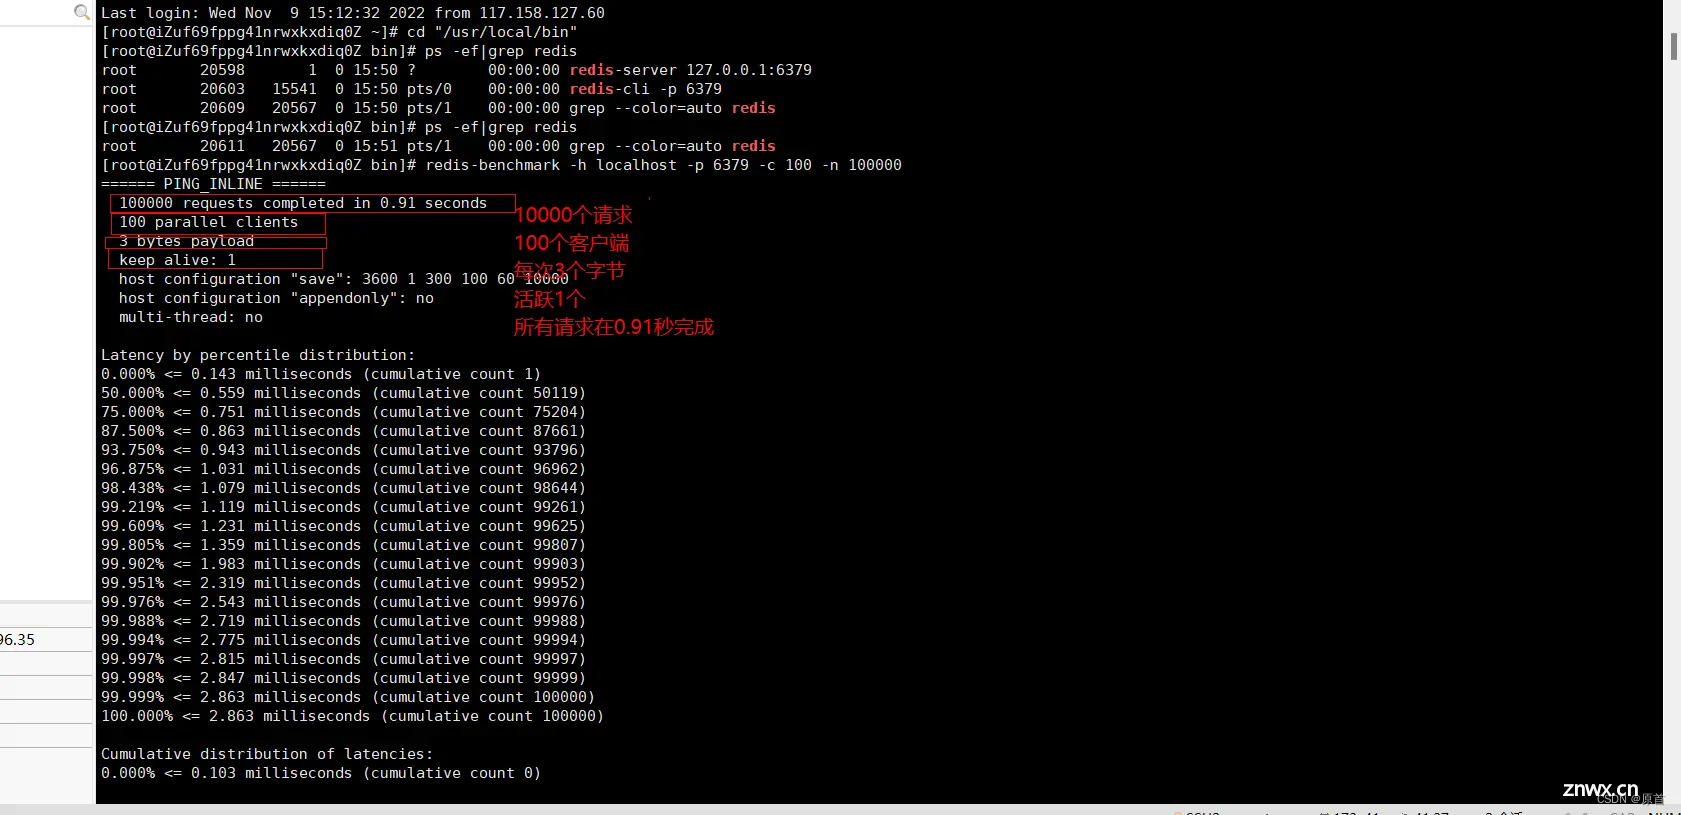This screenshot has height=815, width=1681.
Task: Click the 99.902% <= 1.983 milliseconds row
Action: [x=344, y=564]
